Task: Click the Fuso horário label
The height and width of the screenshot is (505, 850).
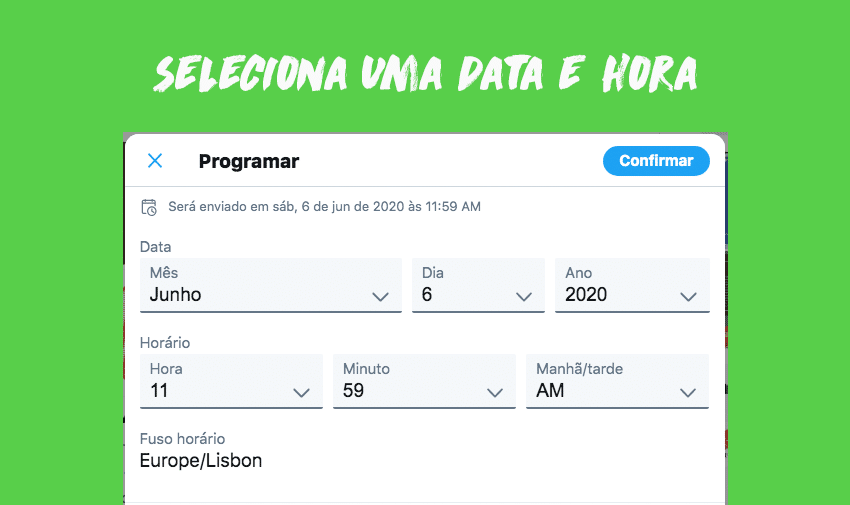Action: click(182, 439)
